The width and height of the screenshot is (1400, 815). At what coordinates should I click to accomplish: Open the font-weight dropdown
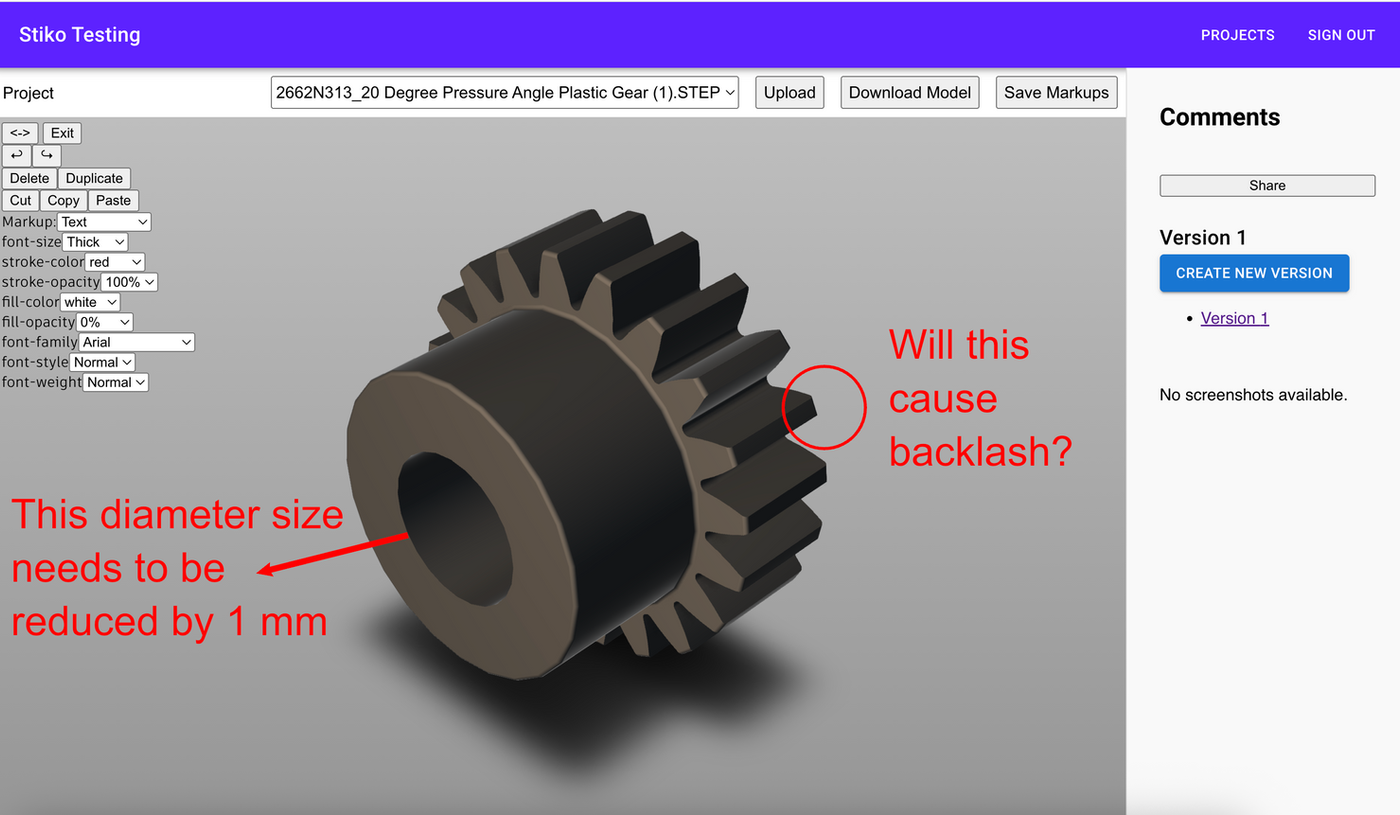pos(115,382)
